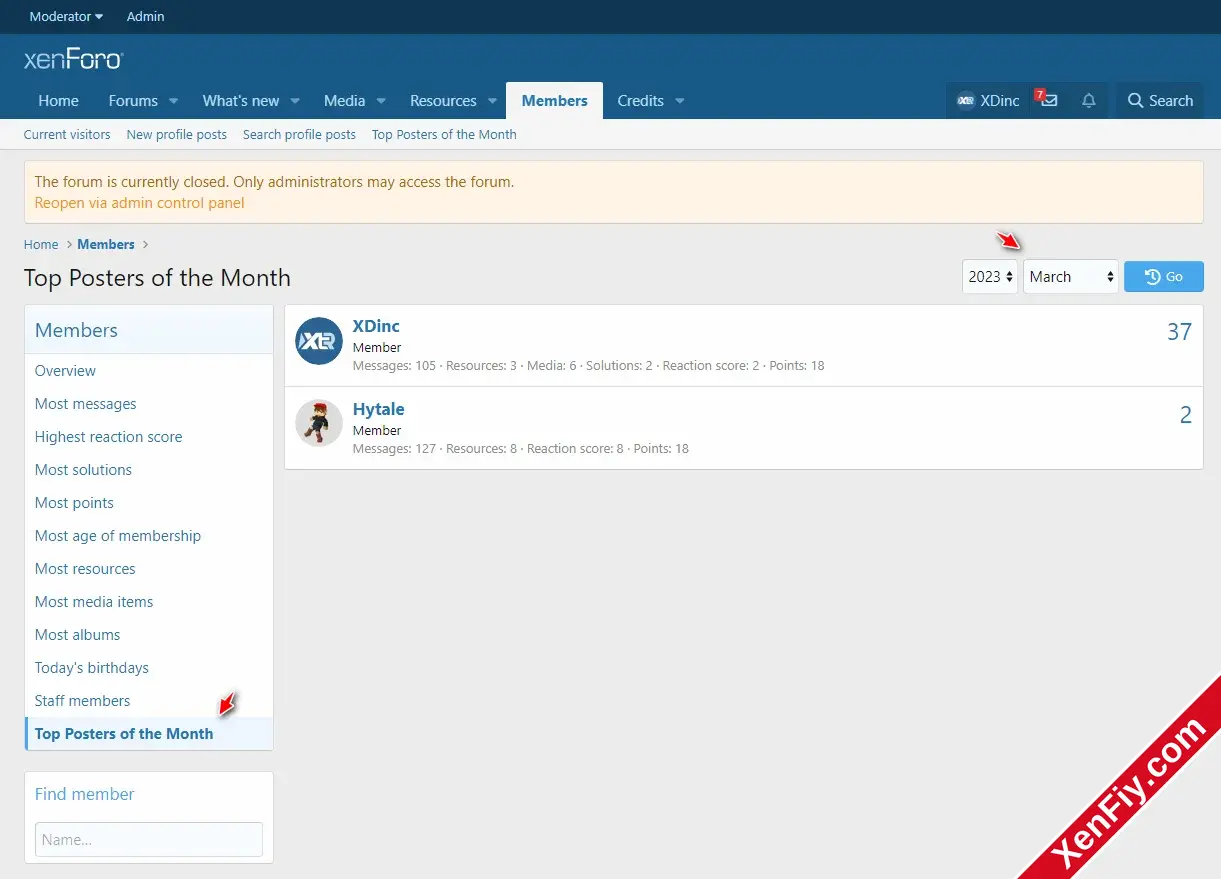
Task: Open the conversations inbox envelope icon
Action: (x=1047, y=100)
